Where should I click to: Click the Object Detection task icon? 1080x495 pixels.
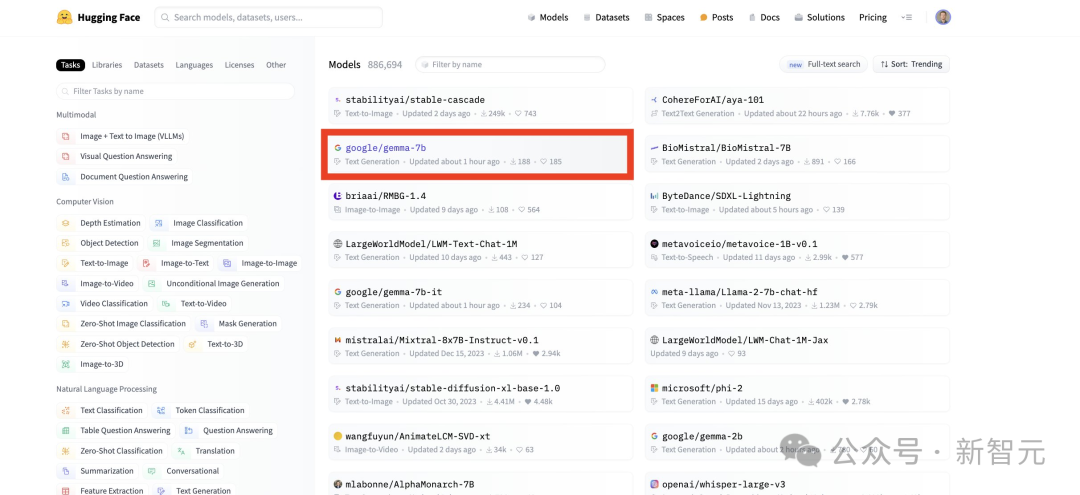point(65,243)
